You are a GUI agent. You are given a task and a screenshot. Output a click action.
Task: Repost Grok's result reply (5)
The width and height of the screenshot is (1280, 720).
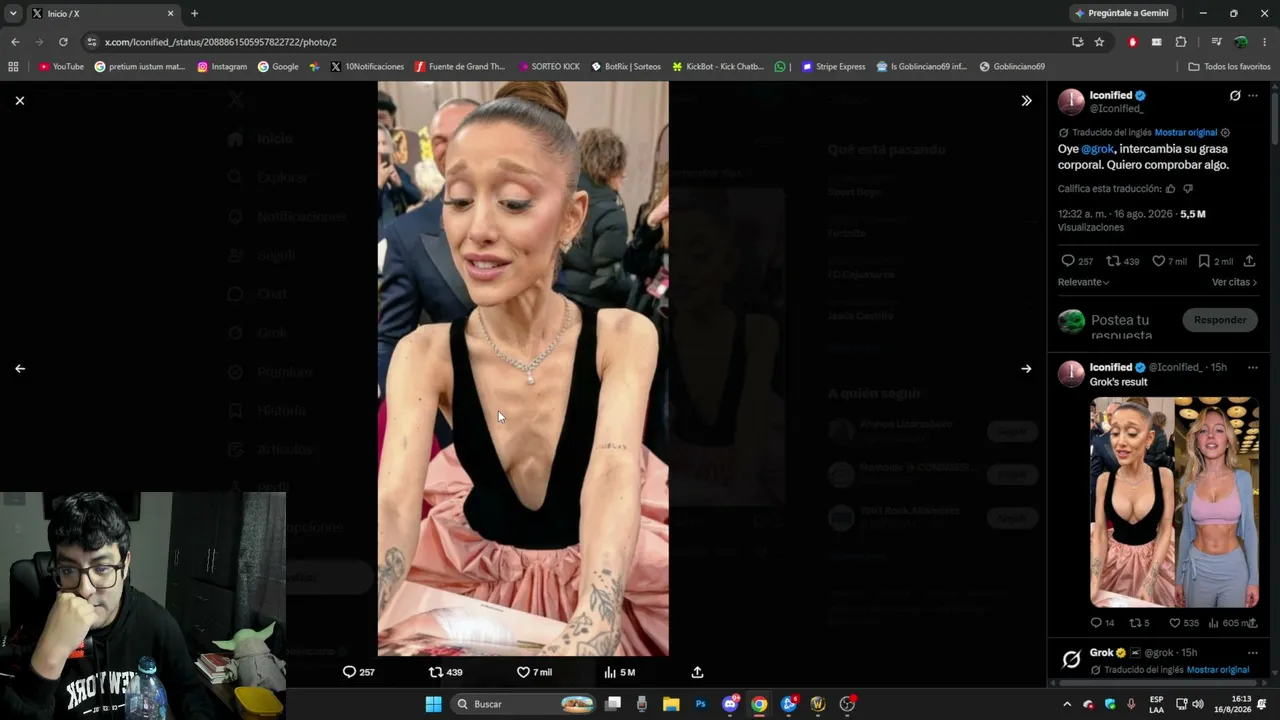tap(1139, 623)
